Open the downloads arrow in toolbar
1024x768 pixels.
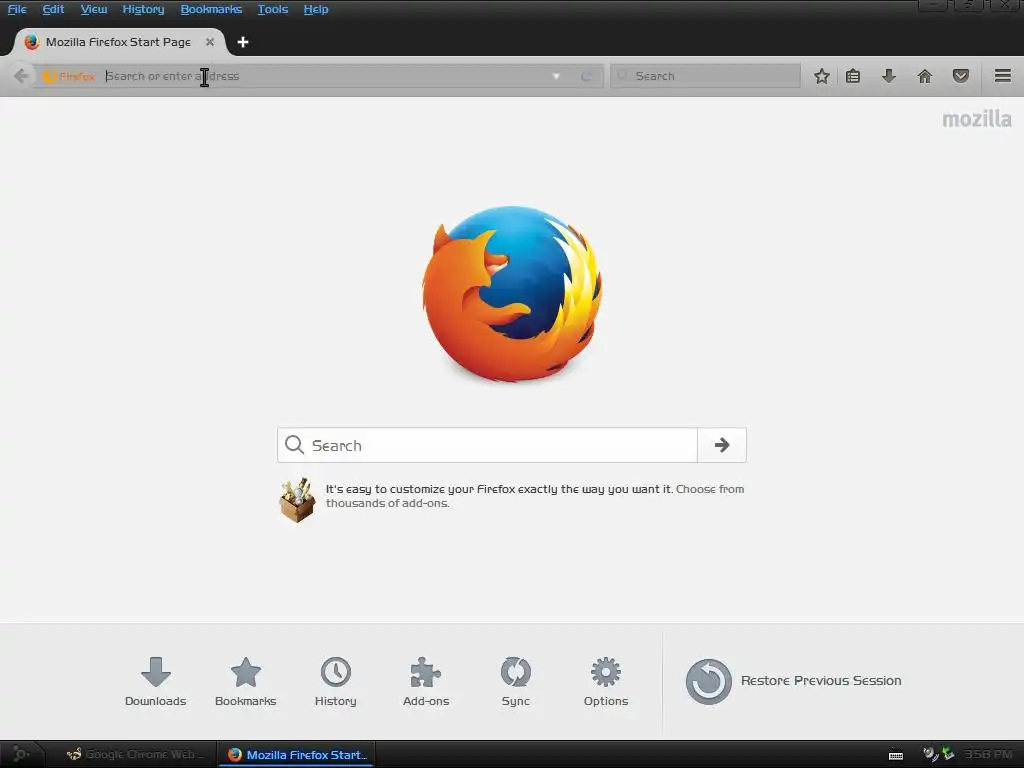coord(889,76)
